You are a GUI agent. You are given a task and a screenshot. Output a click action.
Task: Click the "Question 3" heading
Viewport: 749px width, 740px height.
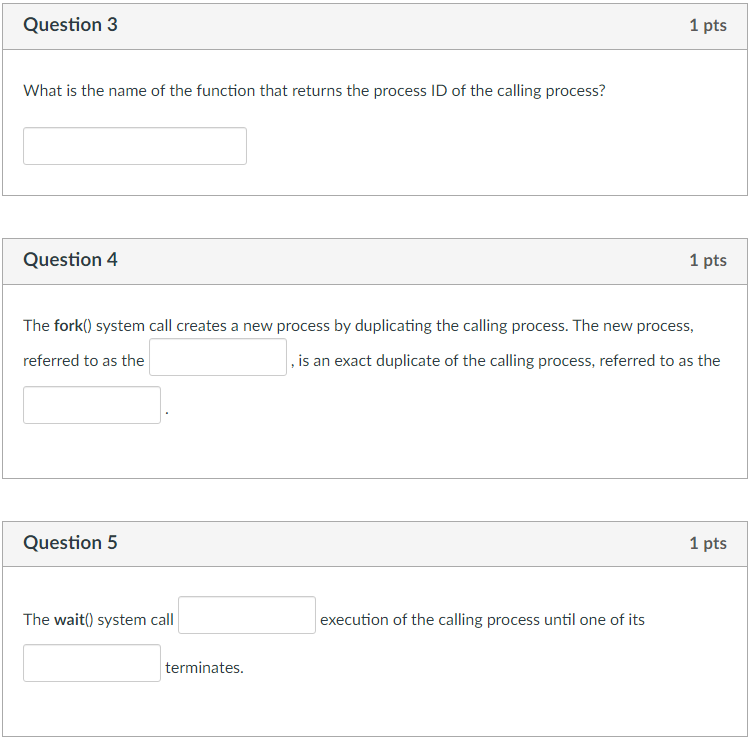70,25
